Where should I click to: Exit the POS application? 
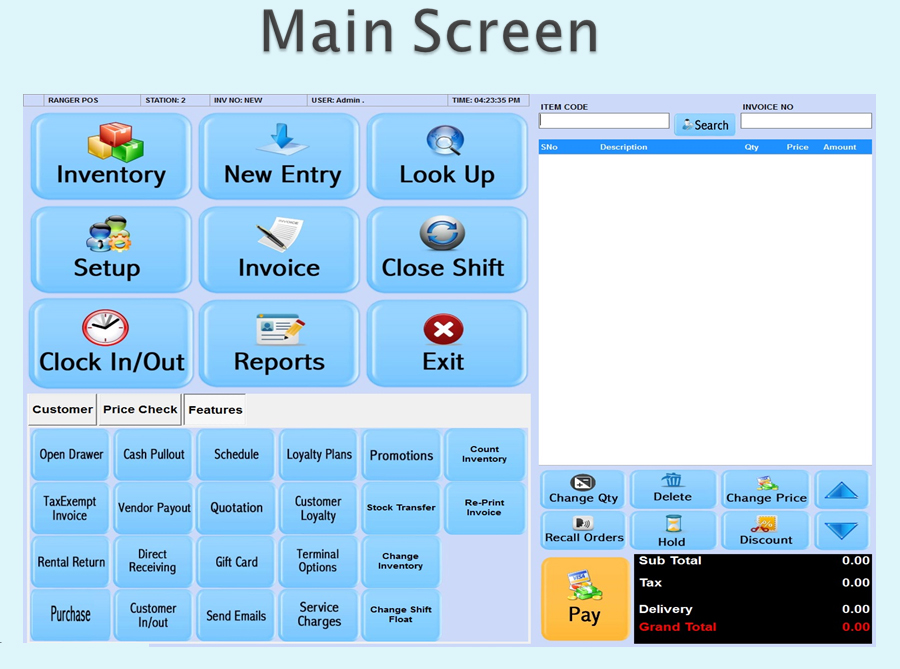point(446,344)
